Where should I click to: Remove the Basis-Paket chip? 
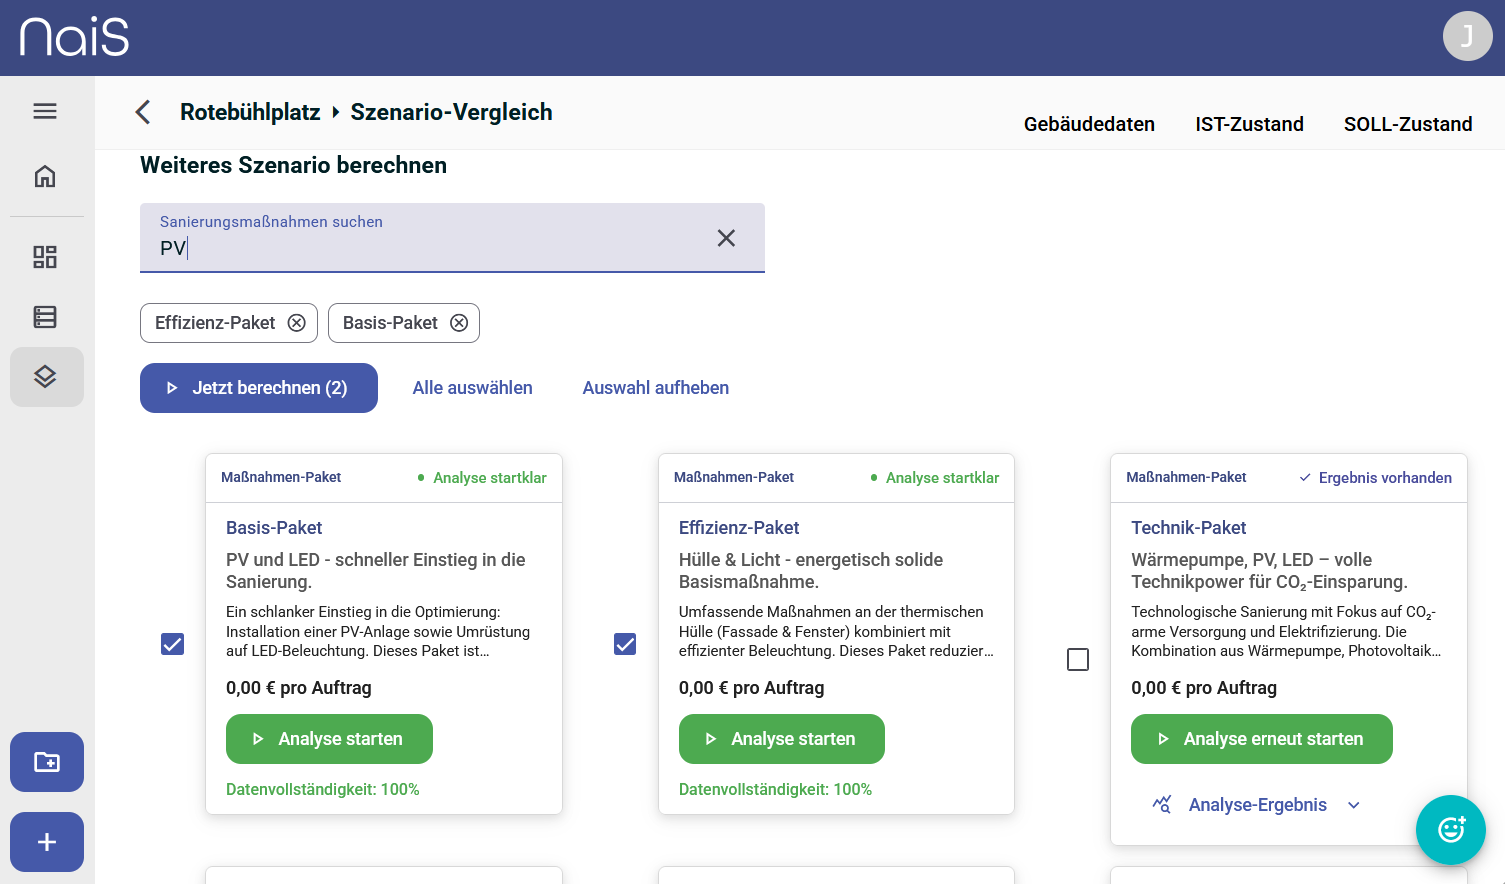[459, 323]
